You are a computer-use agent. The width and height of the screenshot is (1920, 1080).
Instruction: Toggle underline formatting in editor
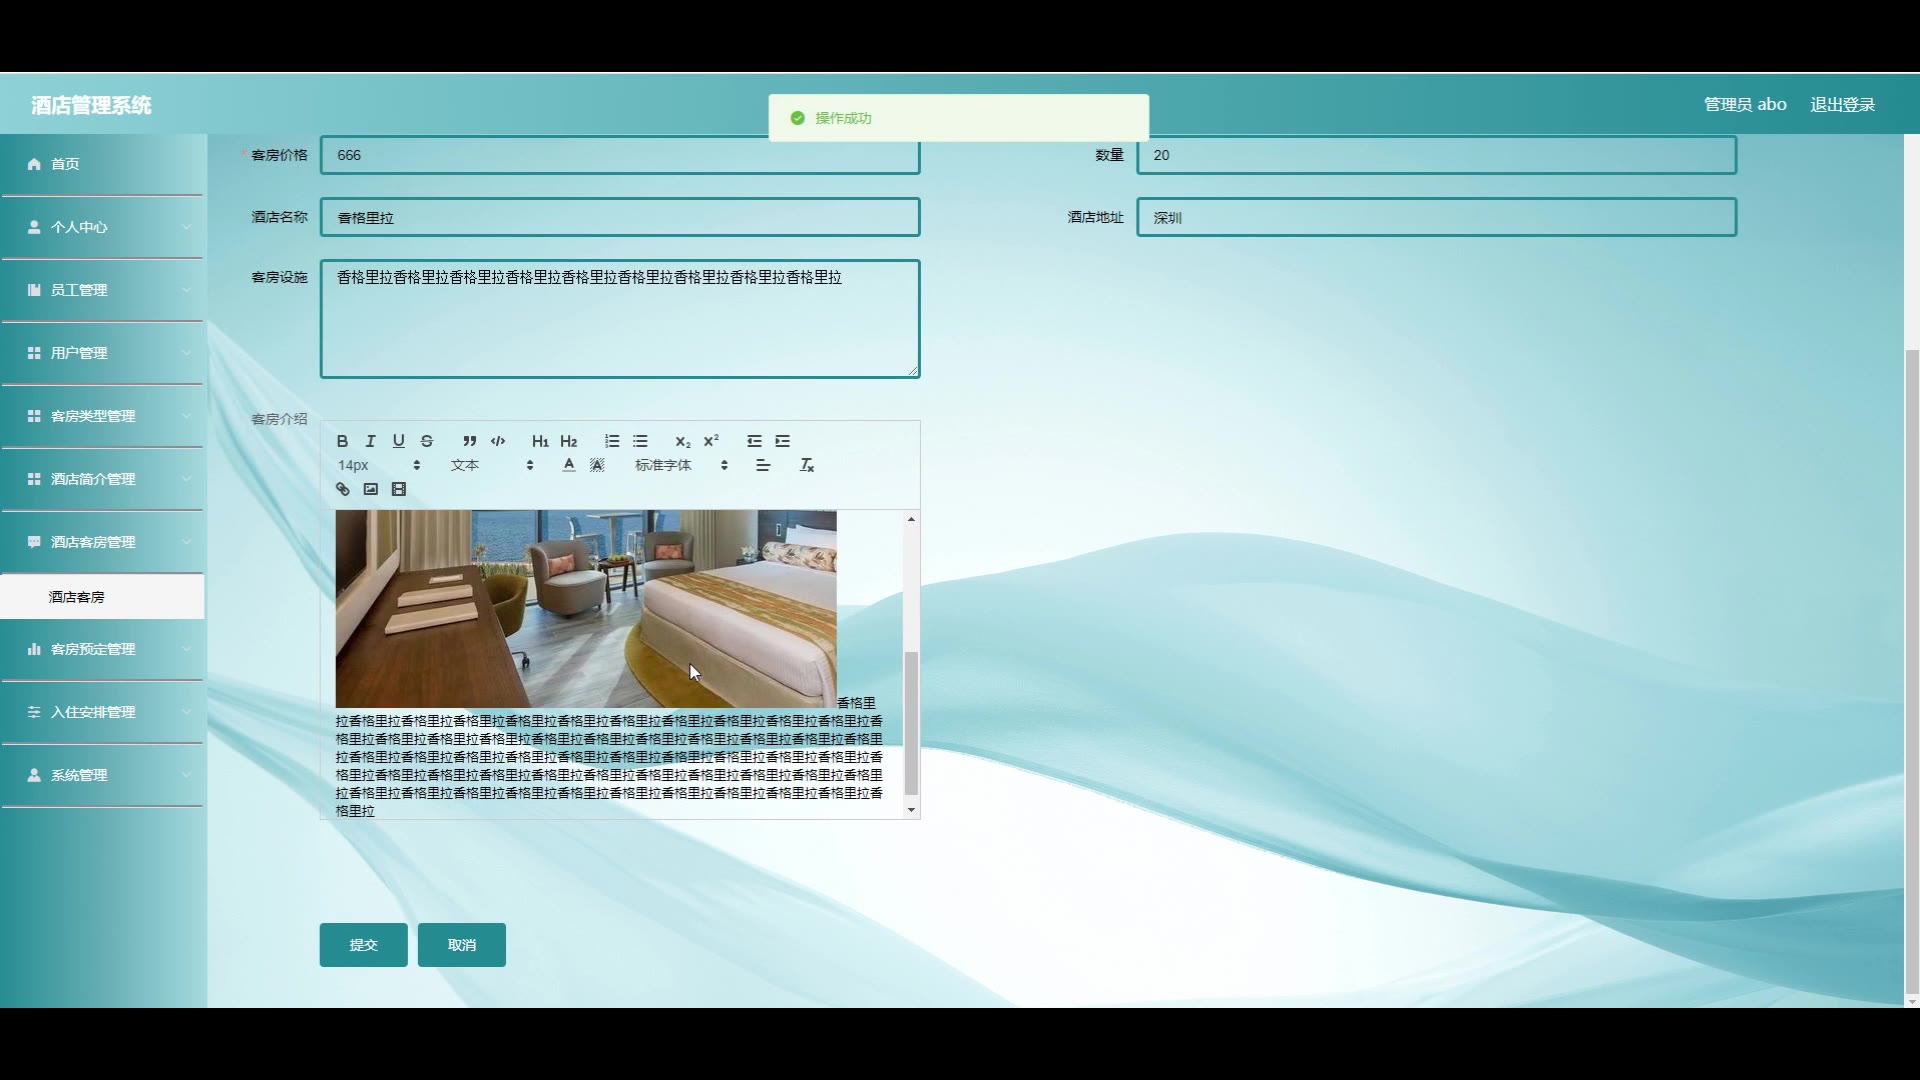(398, 441)
